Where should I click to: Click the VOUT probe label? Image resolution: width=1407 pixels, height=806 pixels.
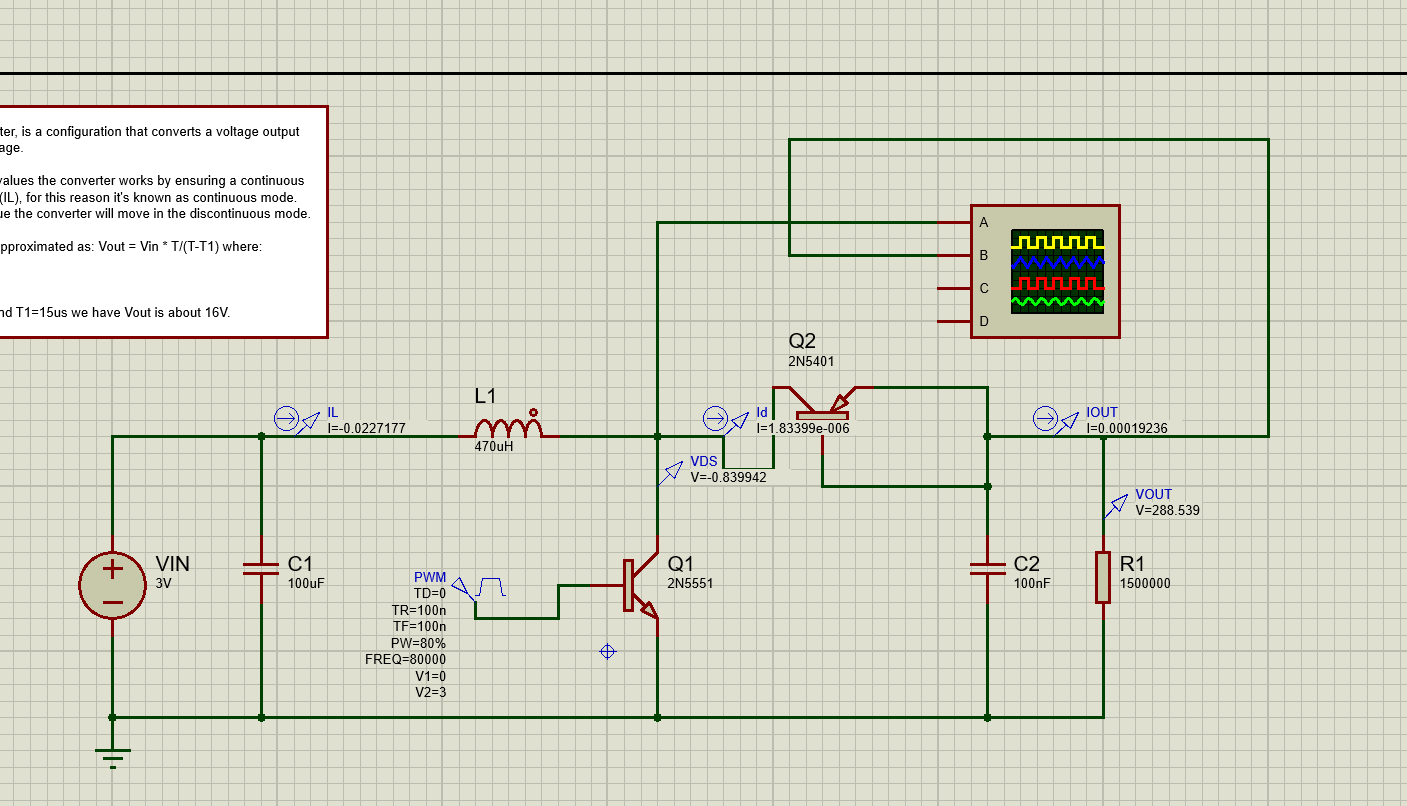point(1153,494)
